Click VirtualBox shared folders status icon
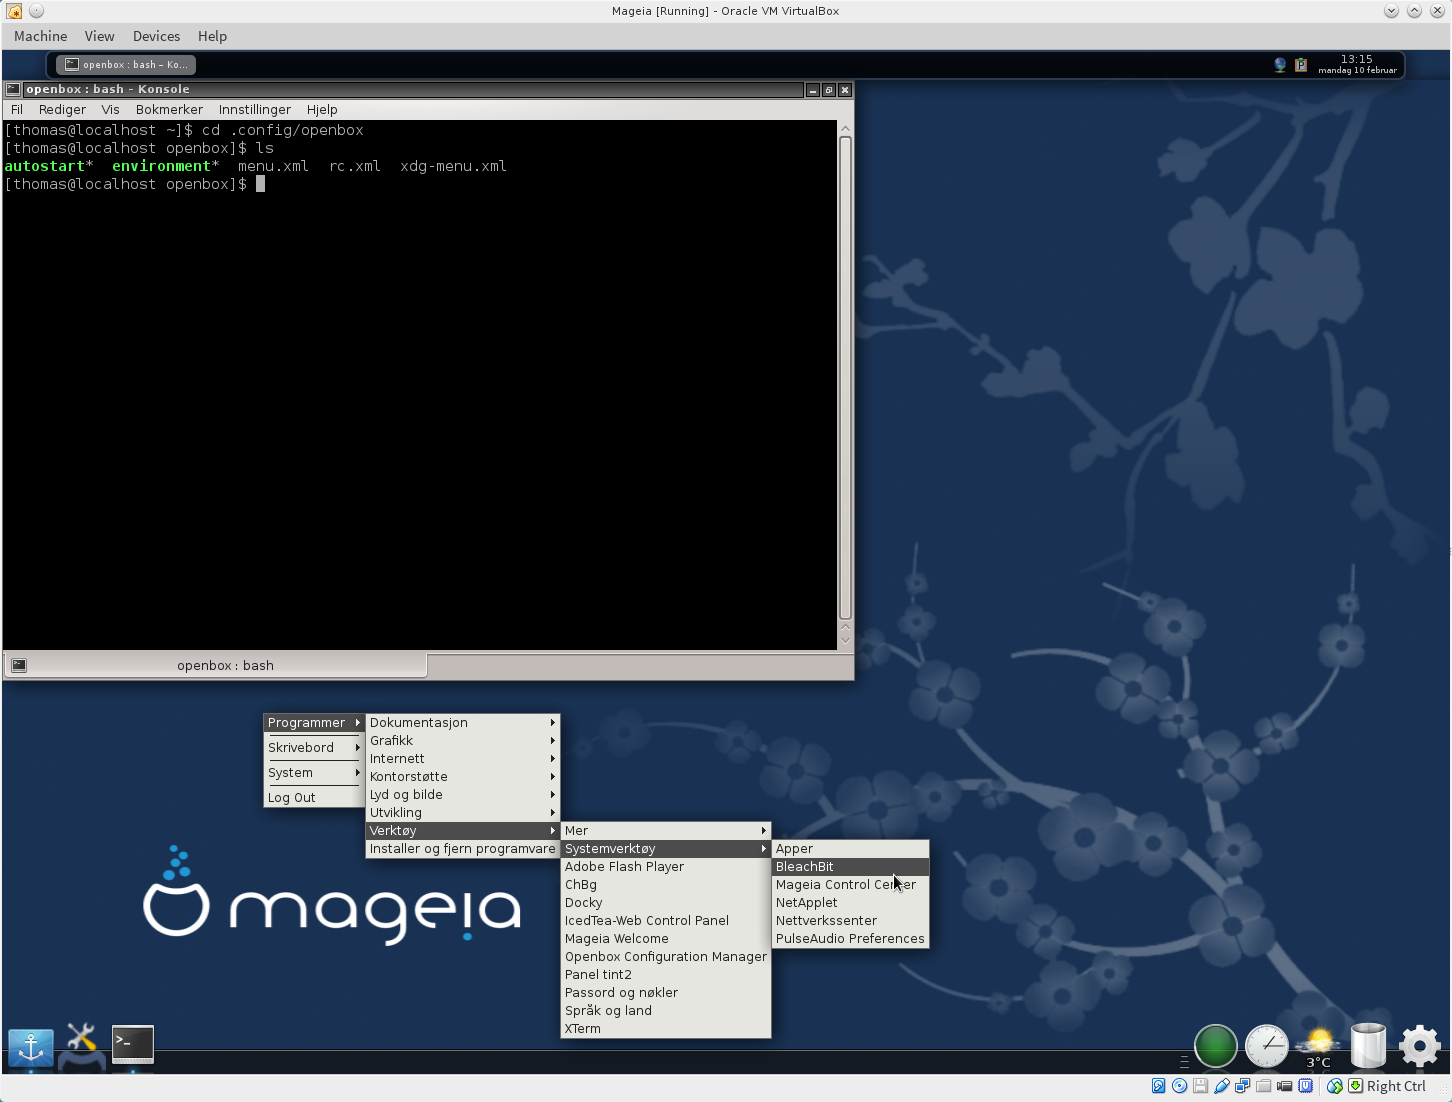The height and width of the screenshot is (1102, 1452). coord(1263,1086)
